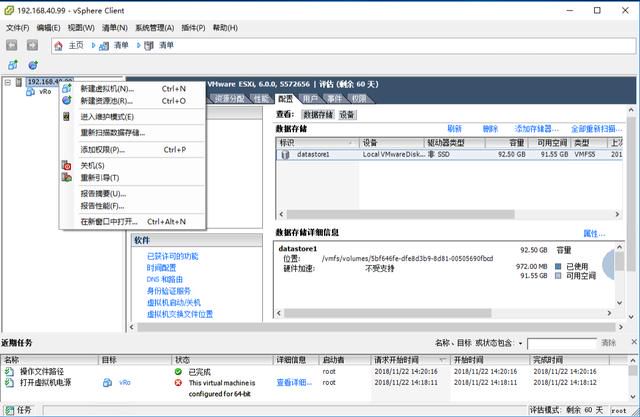The height and width of the screenshot is (417, 640).
Task: Click the 删除 datastore link
Action: tap(490, 129)
